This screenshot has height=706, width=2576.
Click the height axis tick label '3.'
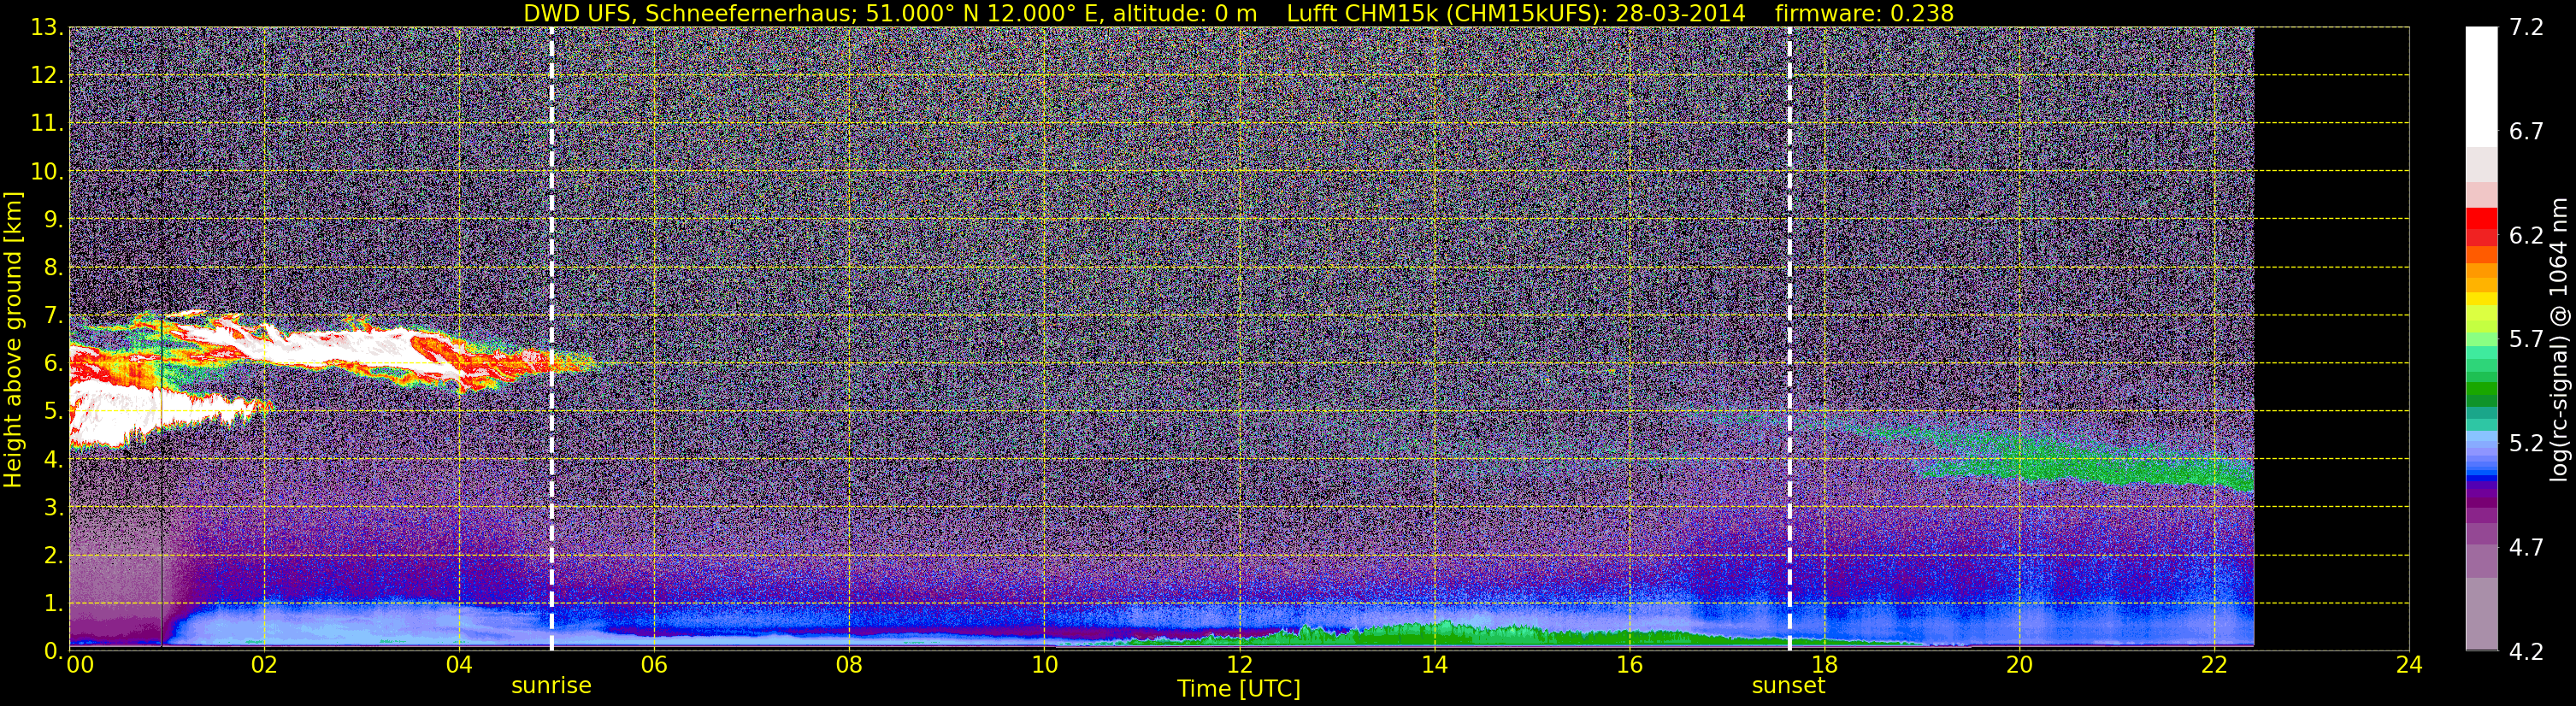[x=52, y=507]
